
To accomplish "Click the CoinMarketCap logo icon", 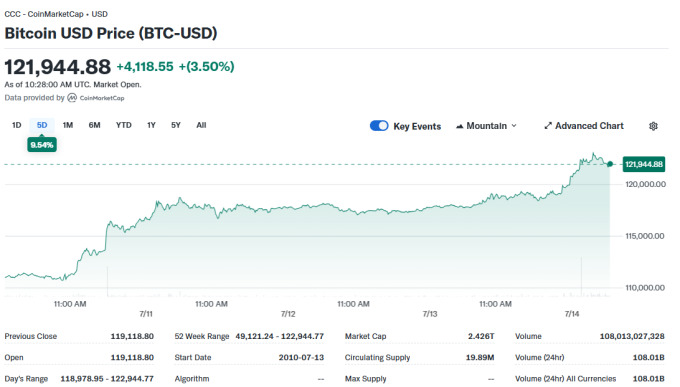I will pyautogui.click(x=72, y=98).
